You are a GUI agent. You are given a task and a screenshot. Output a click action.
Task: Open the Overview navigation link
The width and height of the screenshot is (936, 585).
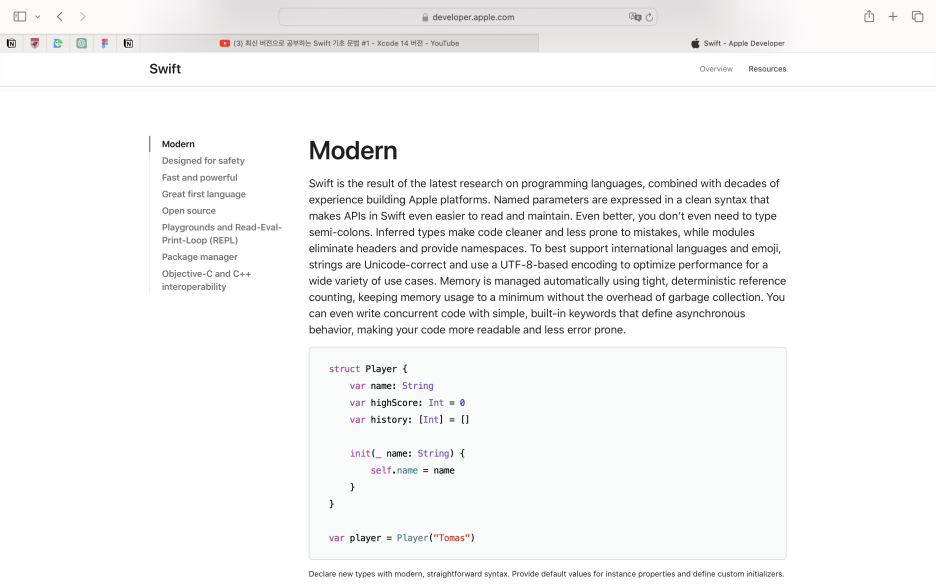point(716,69)
